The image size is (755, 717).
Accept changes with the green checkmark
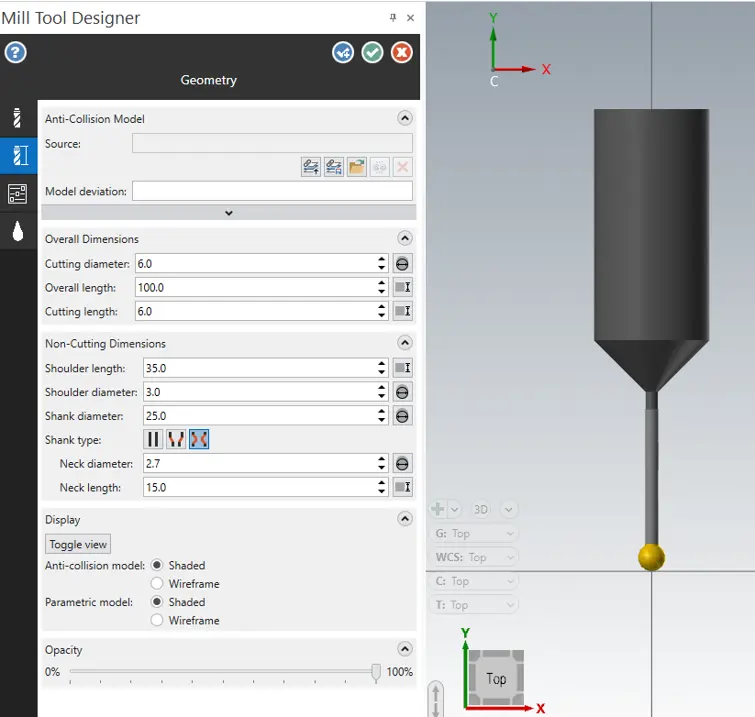coord(372,52)
